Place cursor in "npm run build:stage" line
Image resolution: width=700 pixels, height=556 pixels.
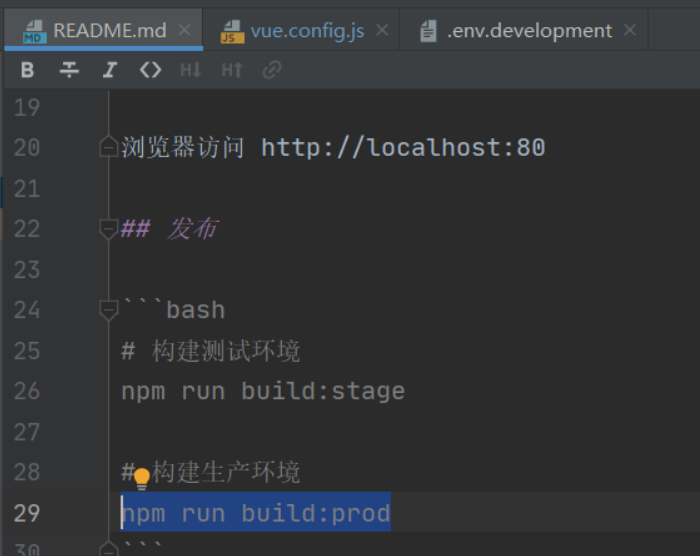(262, 391)
